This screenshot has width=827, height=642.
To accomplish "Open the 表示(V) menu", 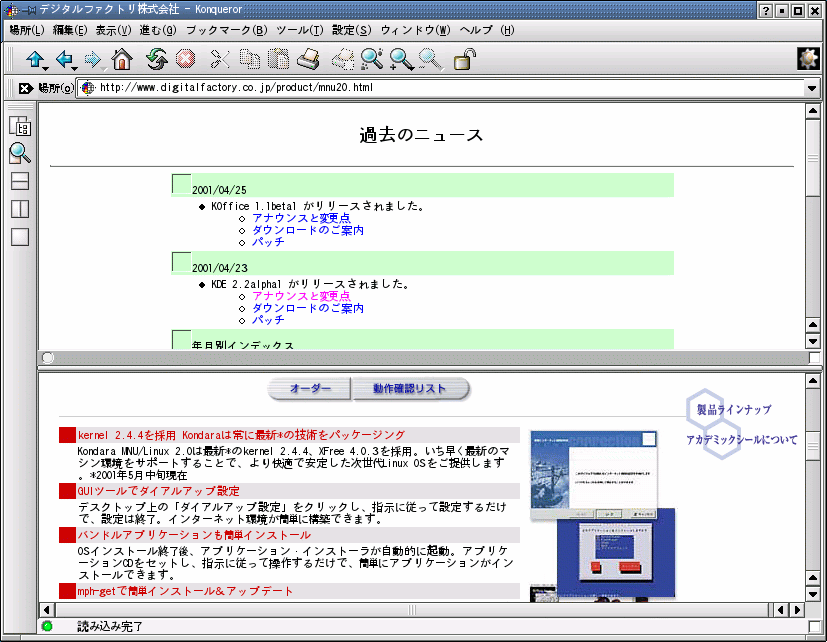I will point(113,30).
